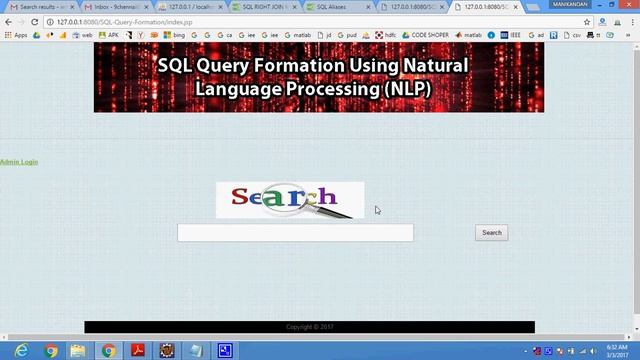Open the csv bookmark

pyautogui.click(x=572, y=35)
